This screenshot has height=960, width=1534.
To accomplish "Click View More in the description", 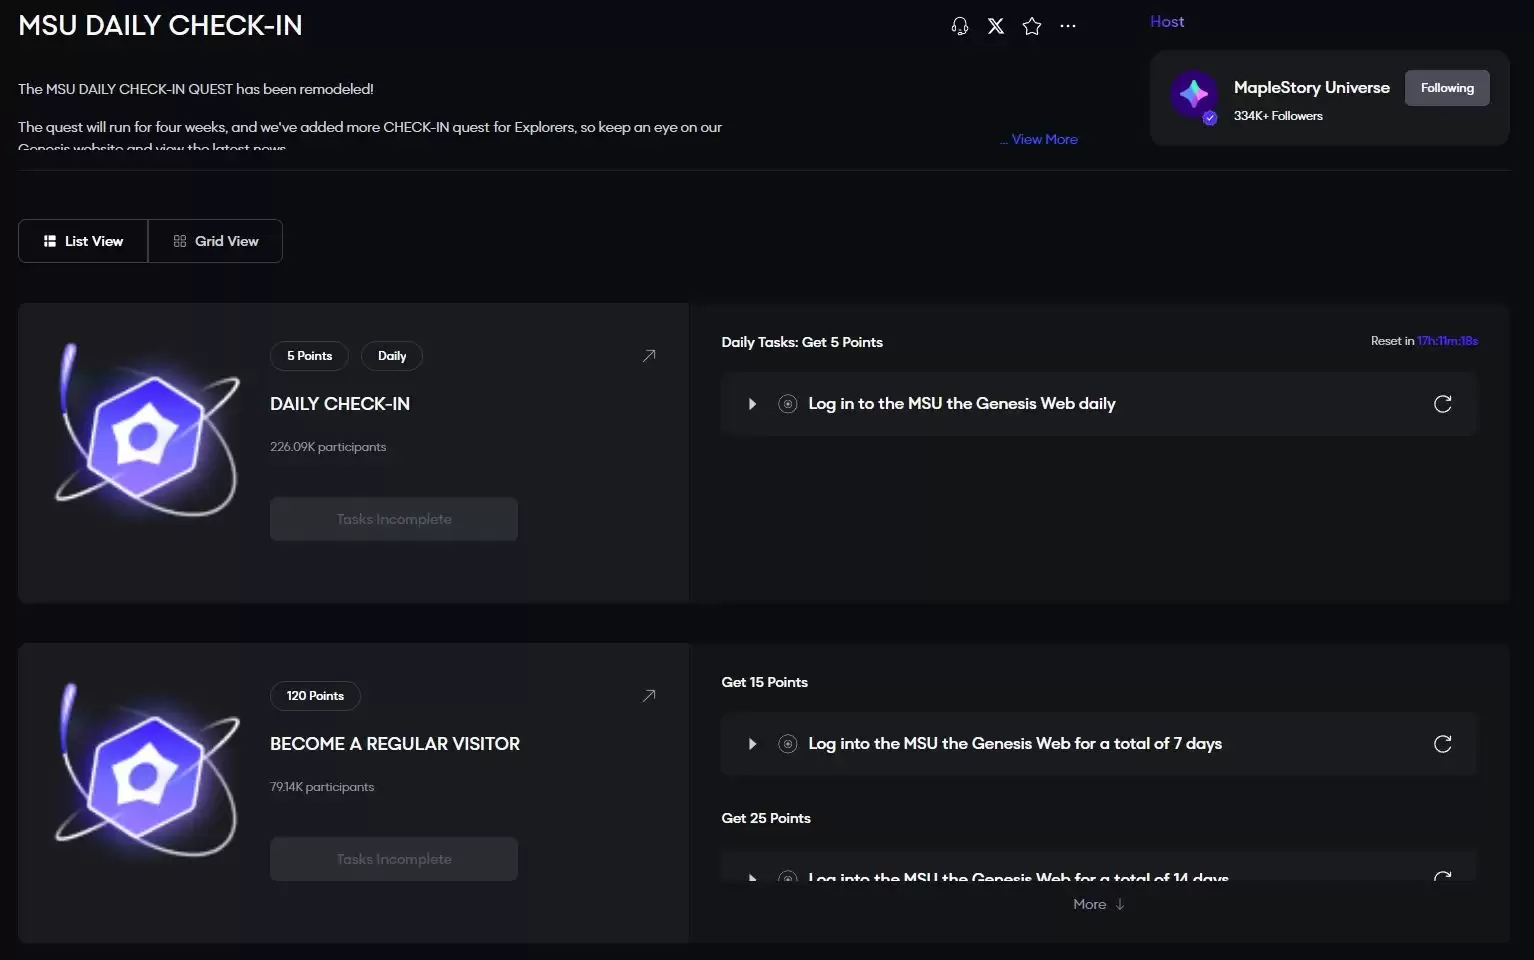I will (1043, 139).
